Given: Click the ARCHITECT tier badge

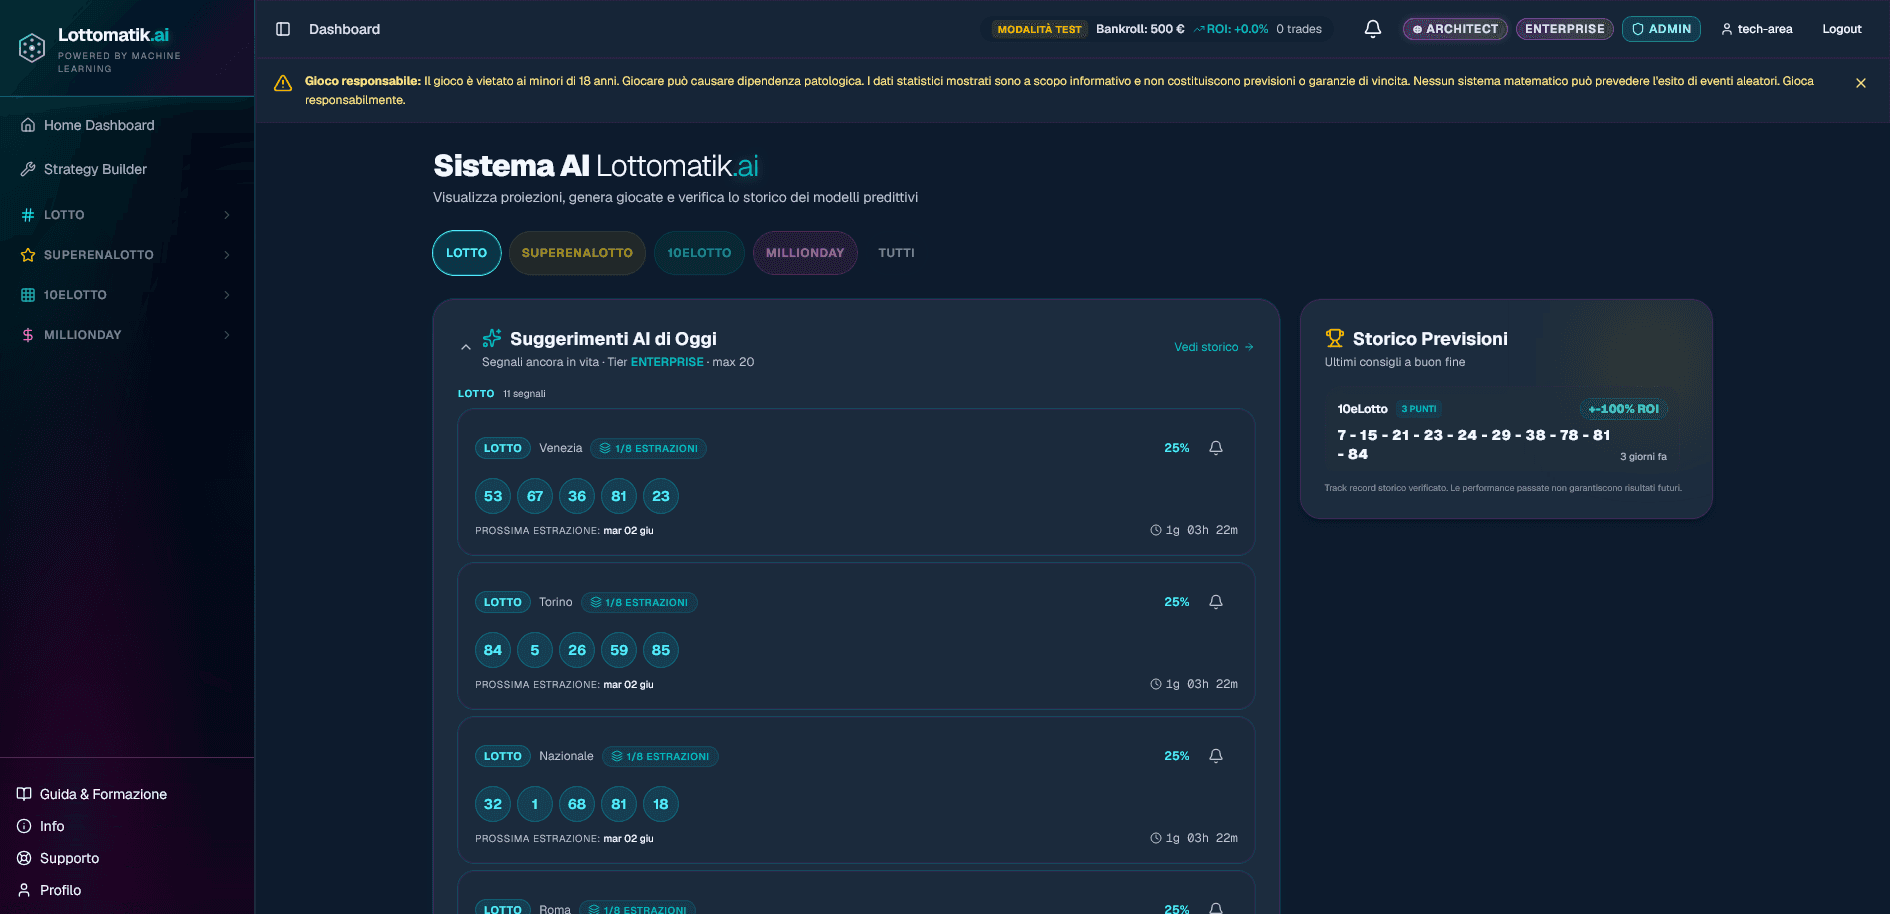Looking at the screenshot, I should click(x=1456, y=29).
